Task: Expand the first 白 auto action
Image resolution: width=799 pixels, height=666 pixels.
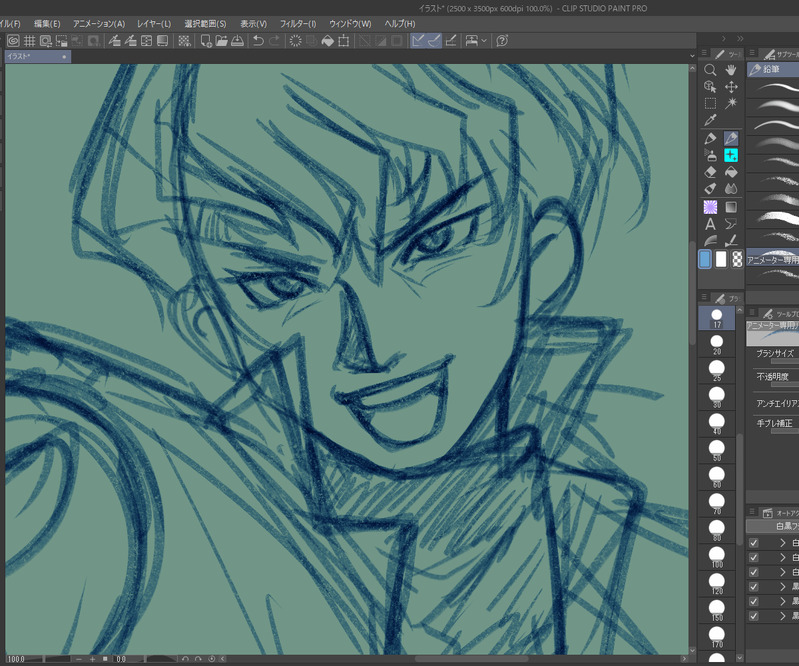Action: point(783,543)
